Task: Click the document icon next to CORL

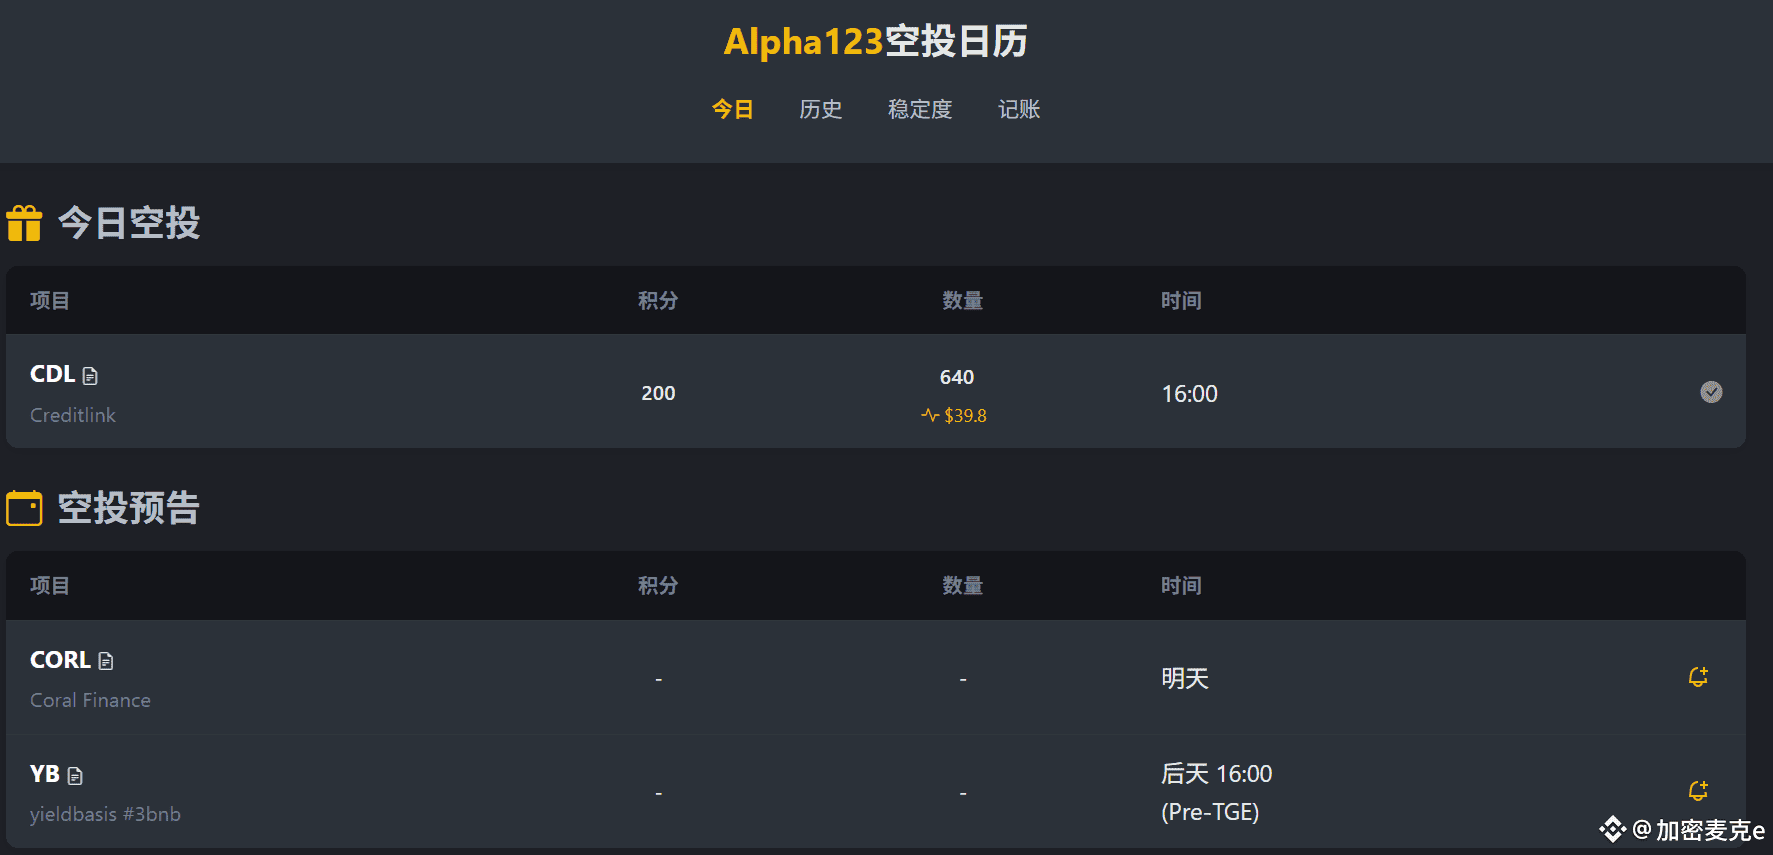Action: (106, 661)
